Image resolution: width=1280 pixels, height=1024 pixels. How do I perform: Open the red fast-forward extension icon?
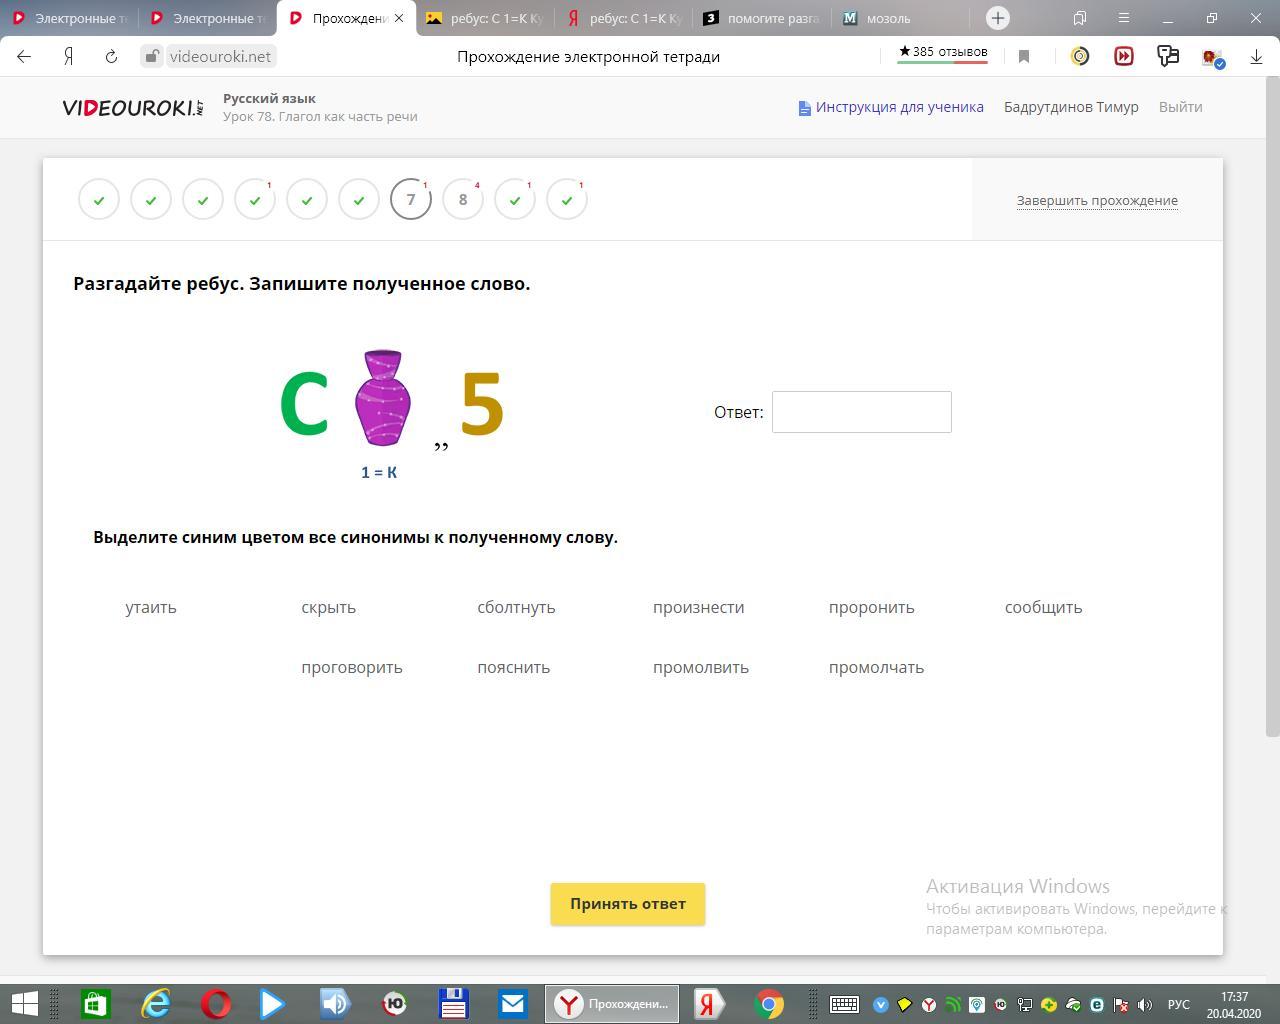[x=1124, y=57]
